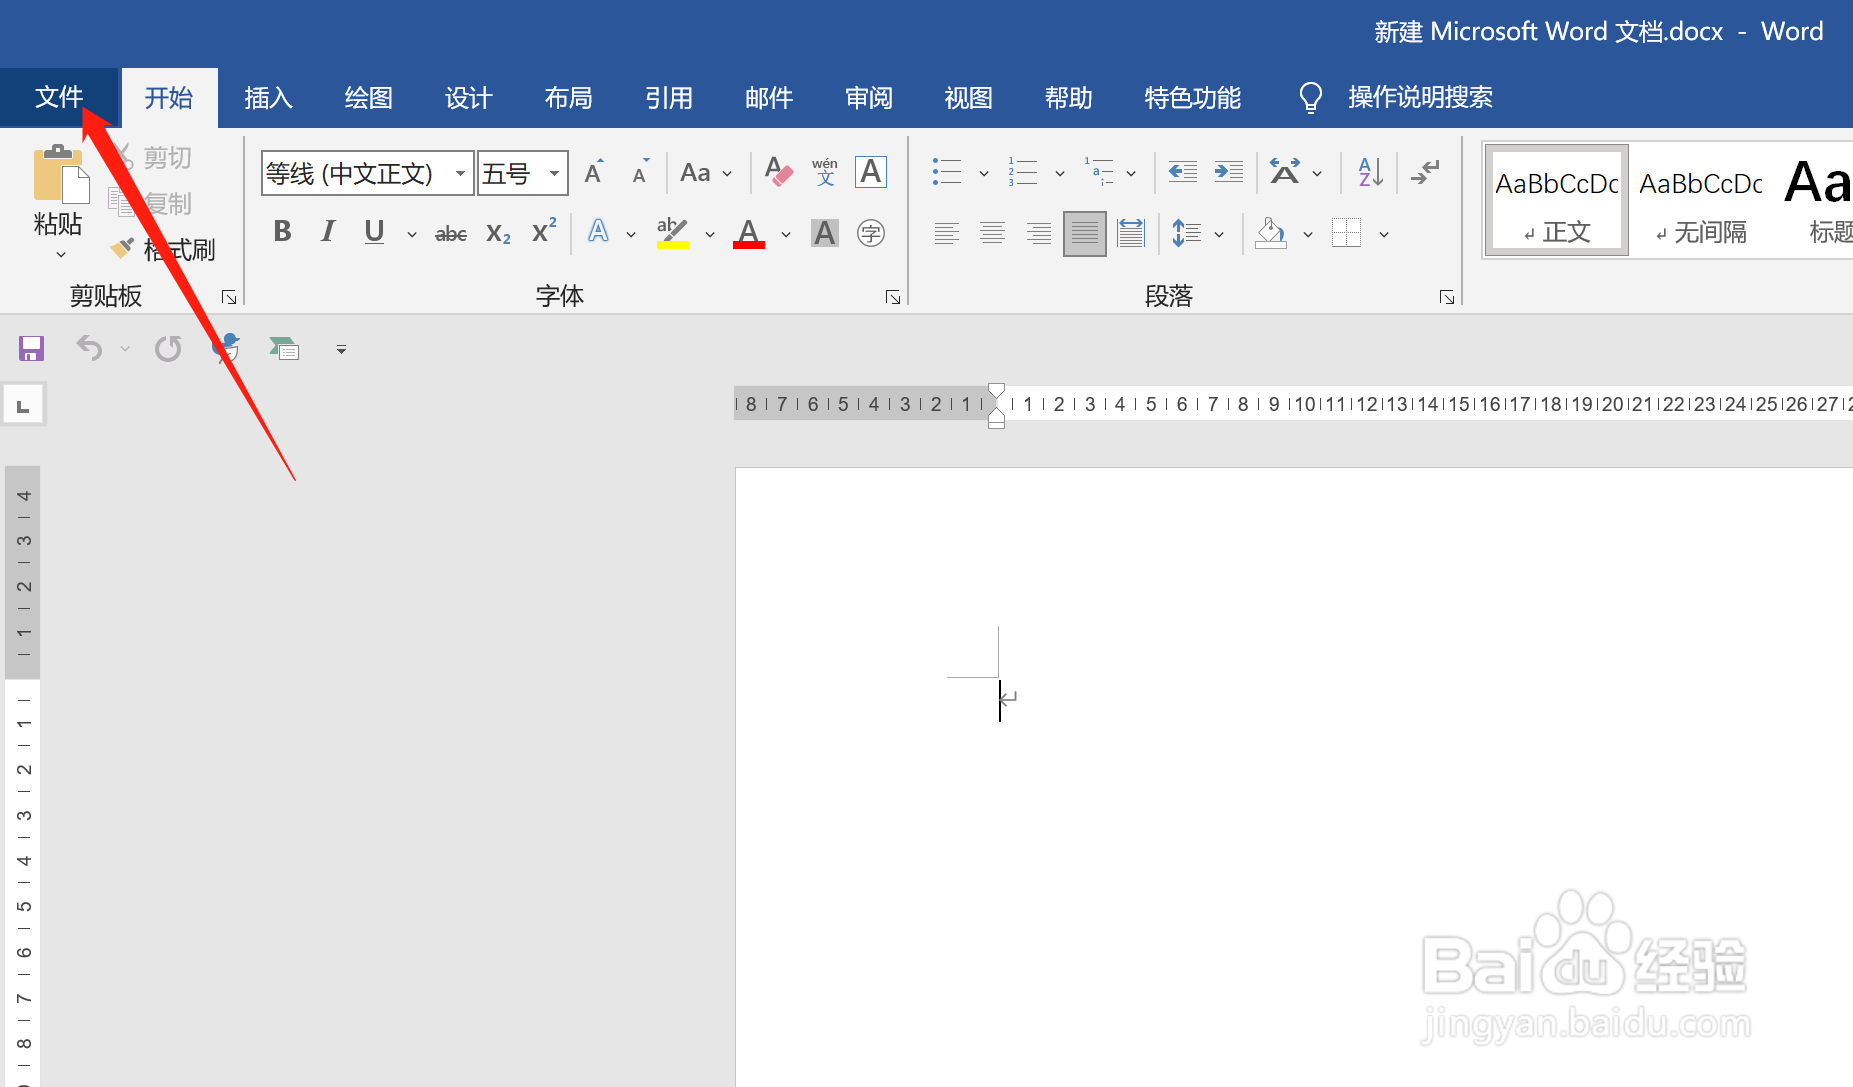Apply a numbered list
1853x1087 pixels.
pyautogui.click(x=1023, y=172)
